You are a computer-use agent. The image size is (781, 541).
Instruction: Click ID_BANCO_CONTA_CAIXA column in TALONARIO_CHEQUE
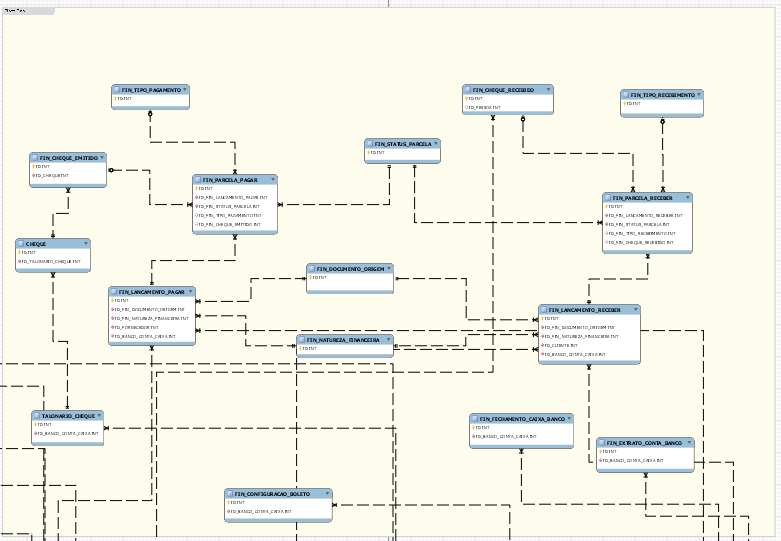pos(68,433)
